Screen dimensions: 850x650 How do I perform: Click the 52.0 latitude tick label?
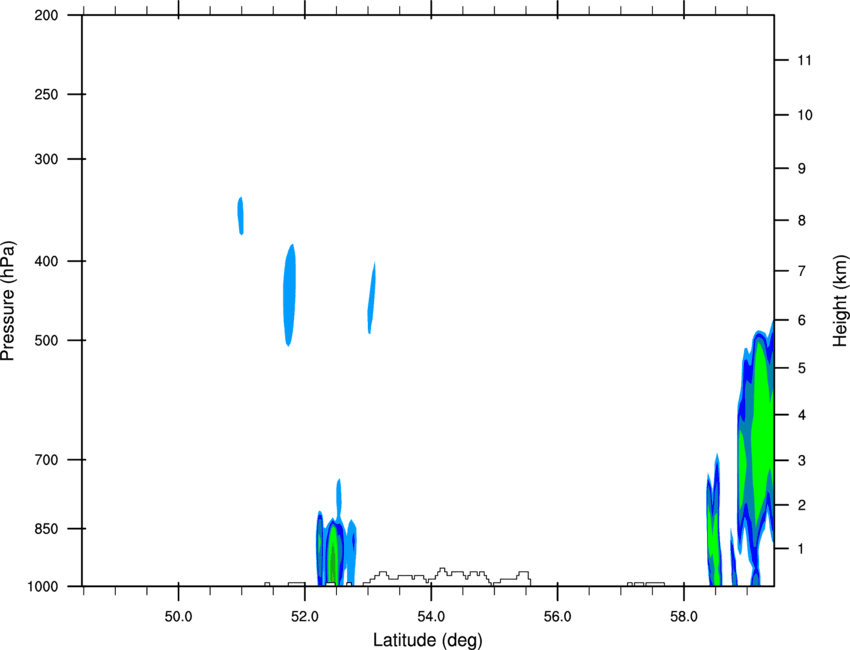tap(305, 617)
